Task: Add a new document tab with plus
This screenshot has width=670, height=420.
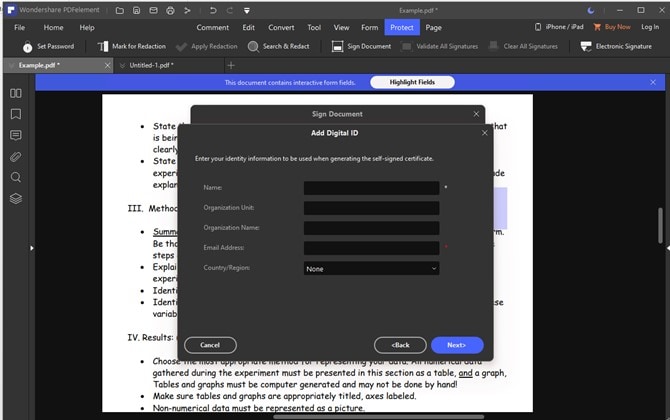Action: [231, 65]
